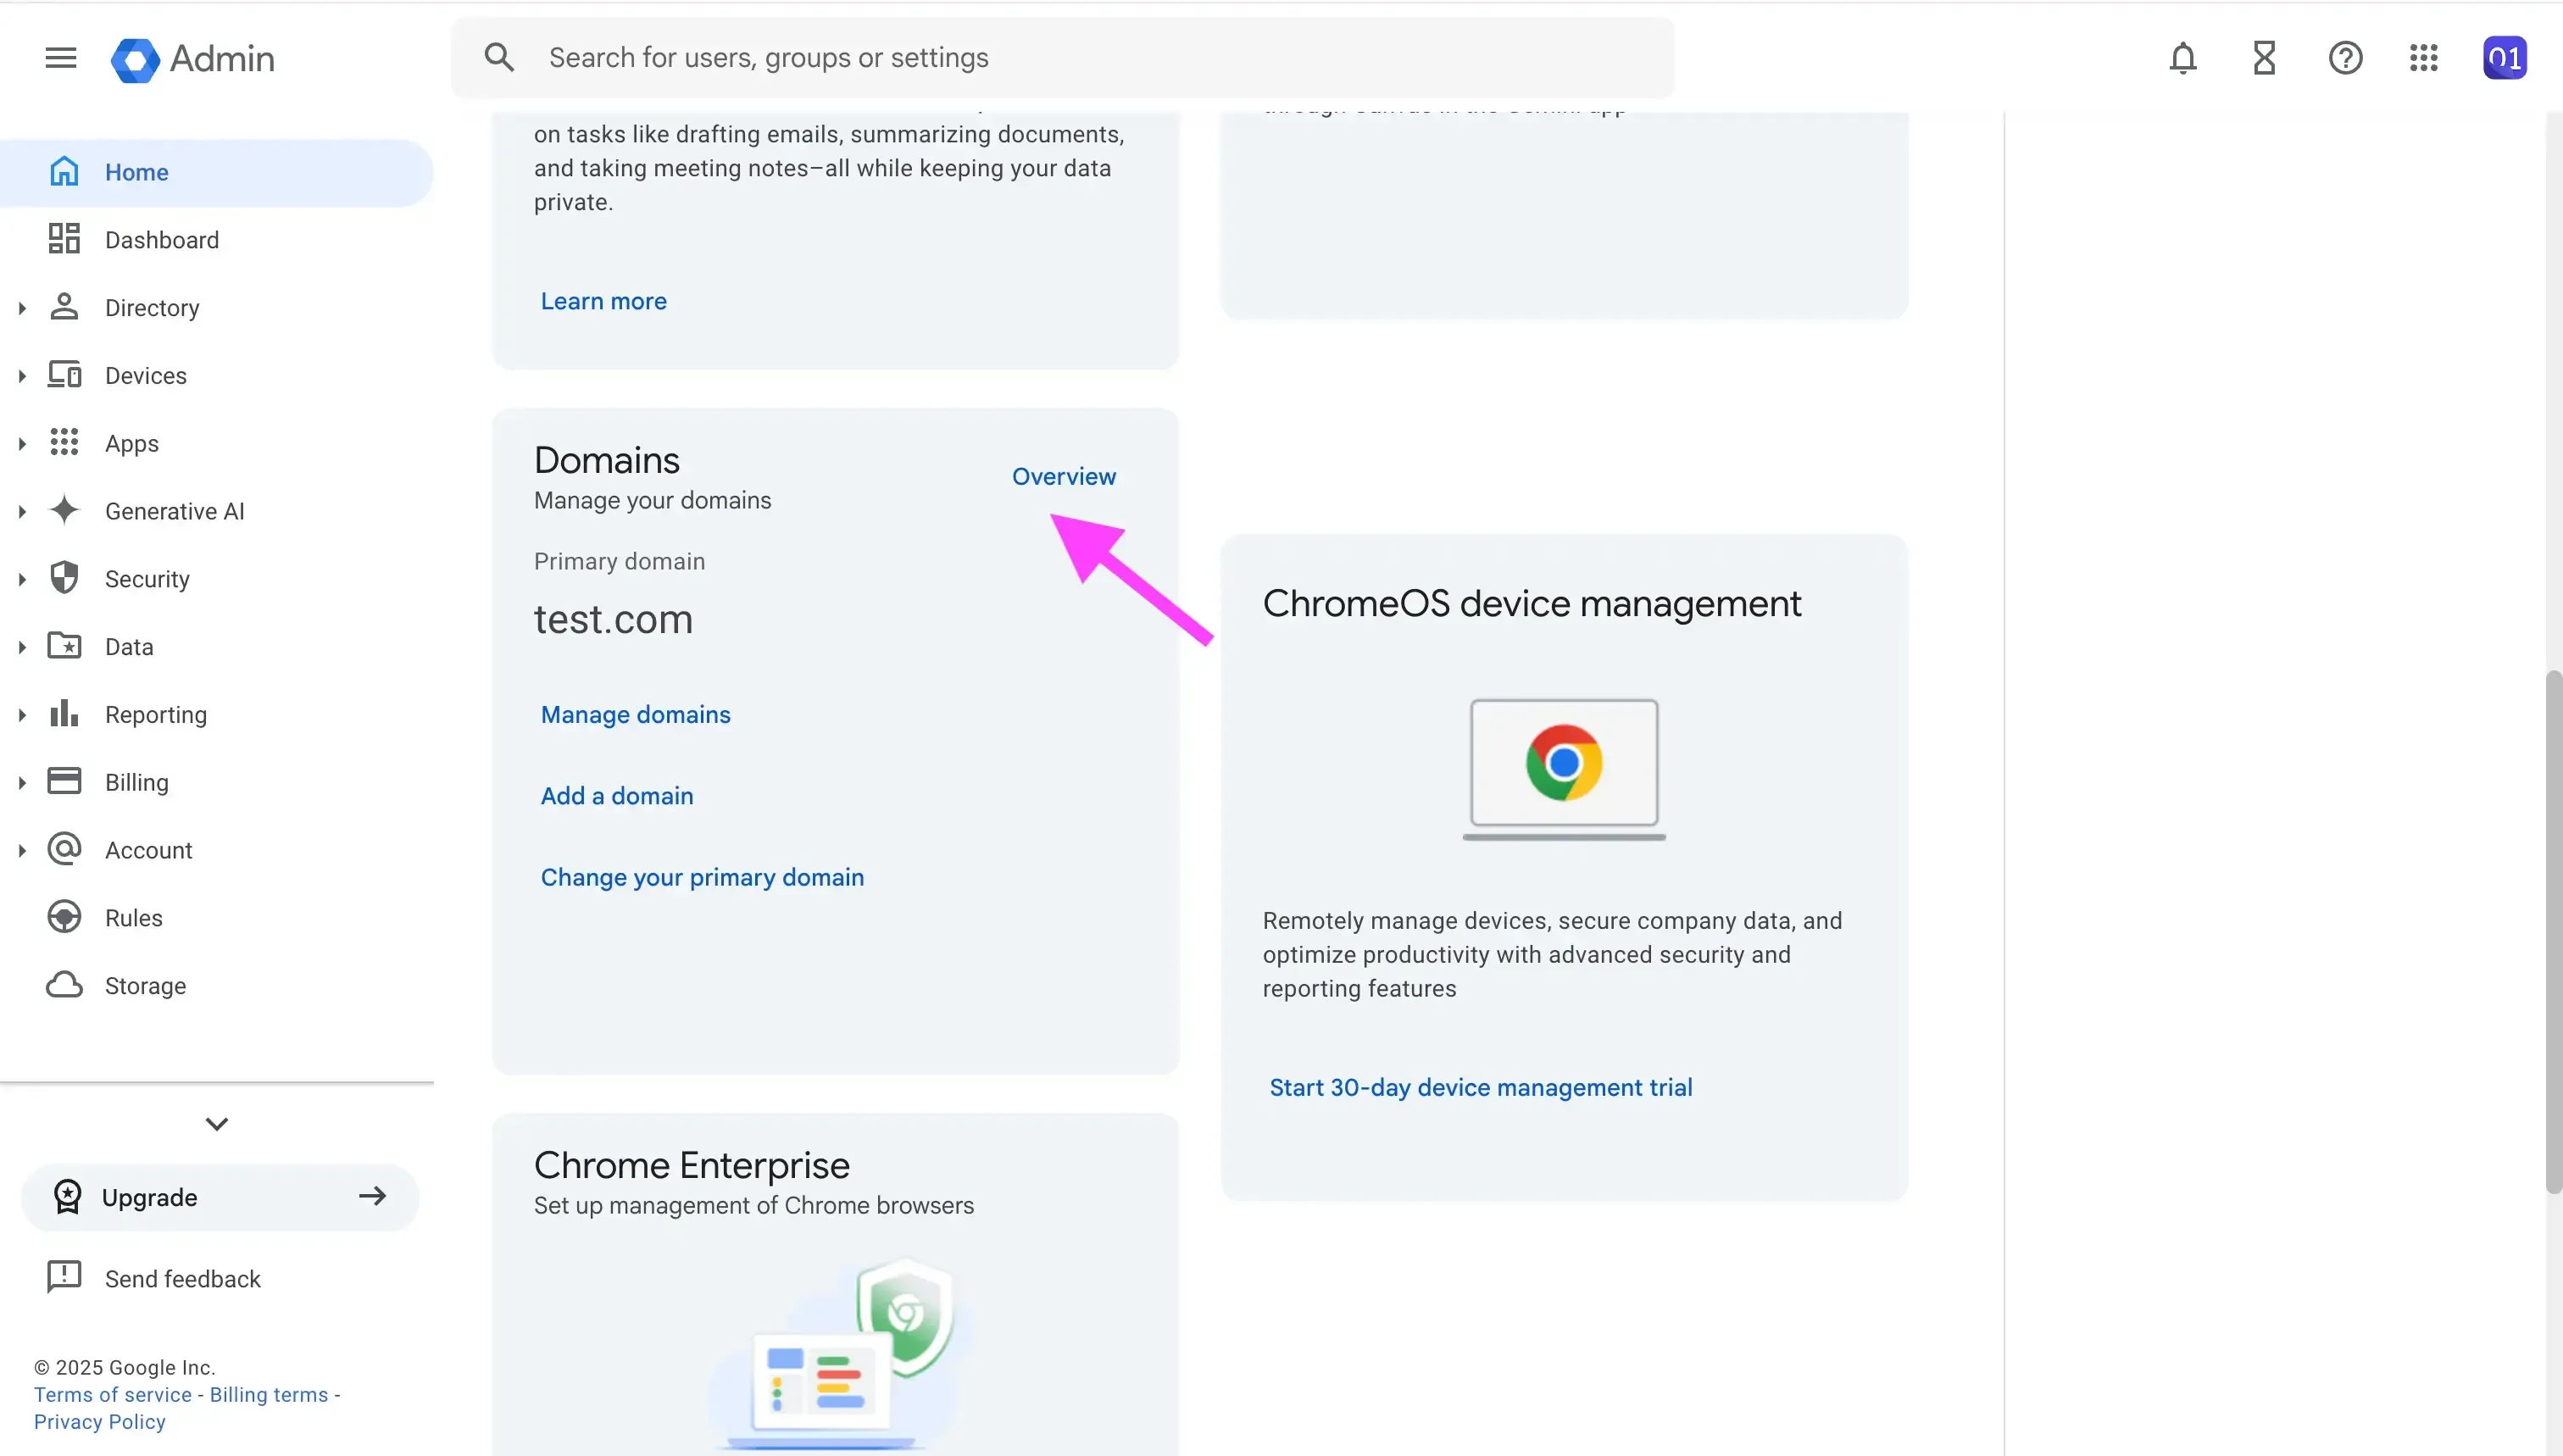Image resolution: width=2563 pixels, height=1456 pixels.
Task: Open the account avatar menu
Action: pyautogui.click(x=2505, y=57)
